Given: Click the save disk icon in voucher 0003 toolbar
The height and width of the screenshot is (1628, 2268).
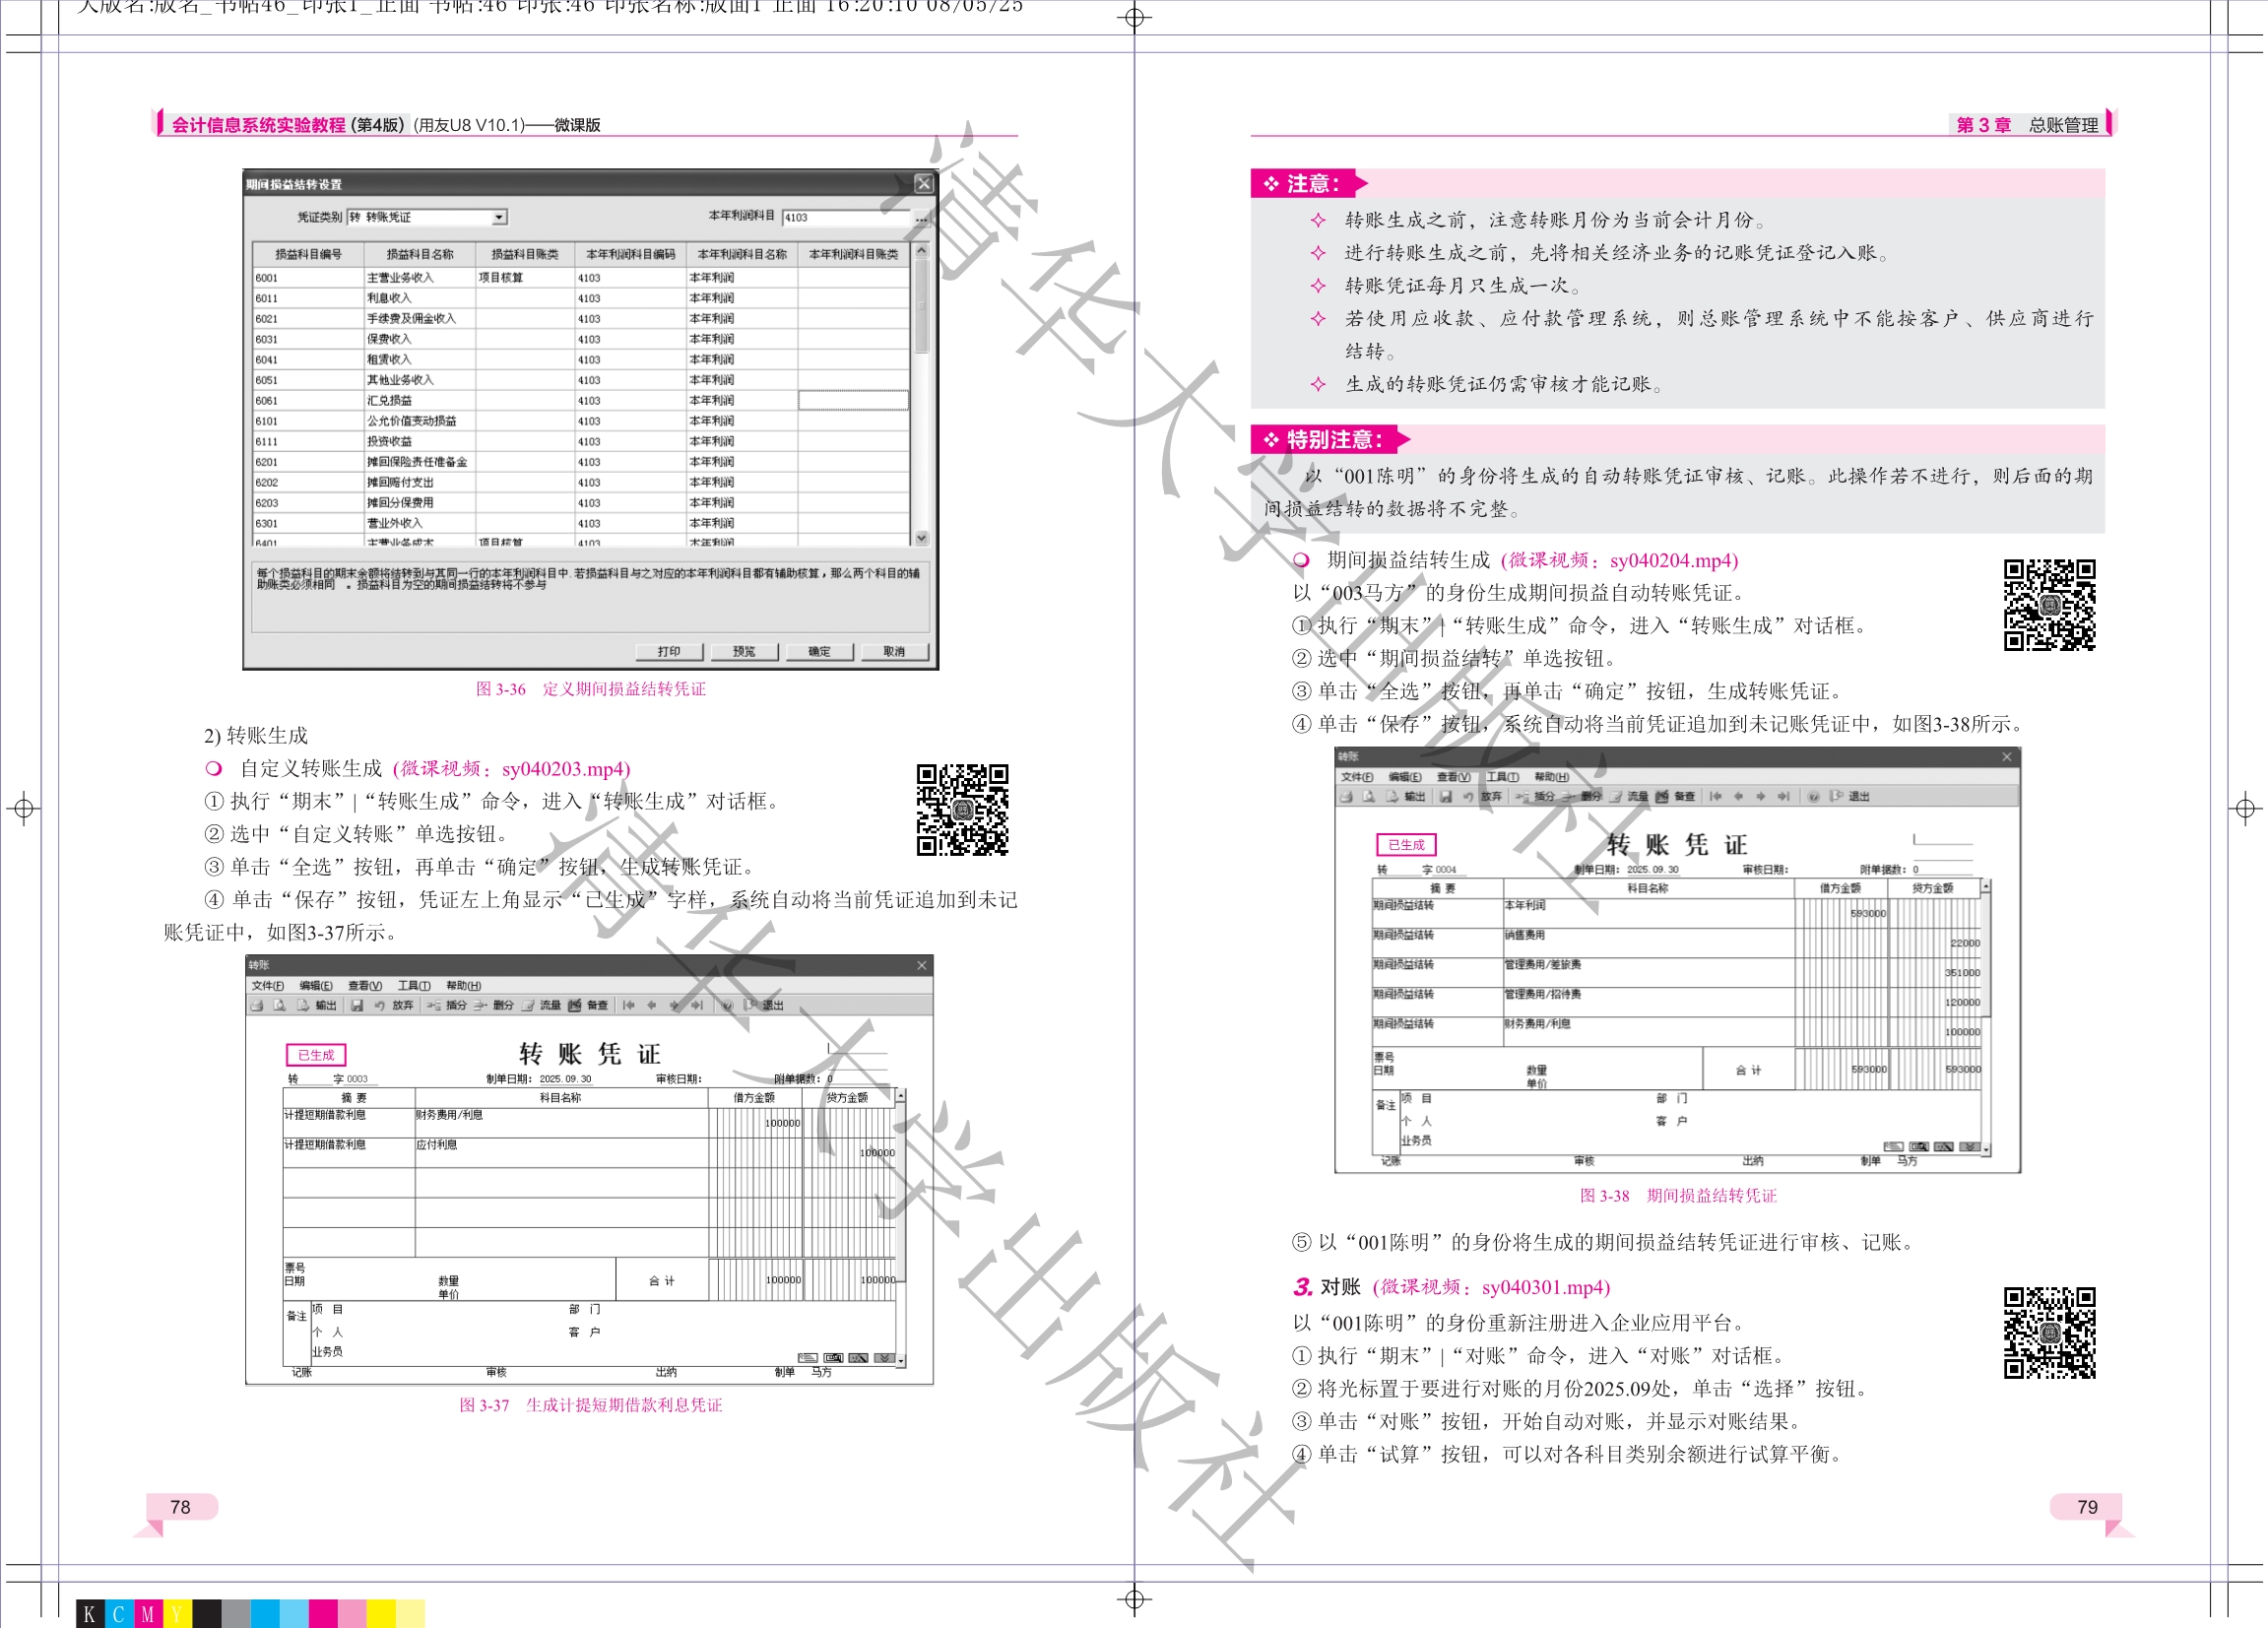Looking at the screenshot, I should pyautogui.click(x=357, y=1005).
